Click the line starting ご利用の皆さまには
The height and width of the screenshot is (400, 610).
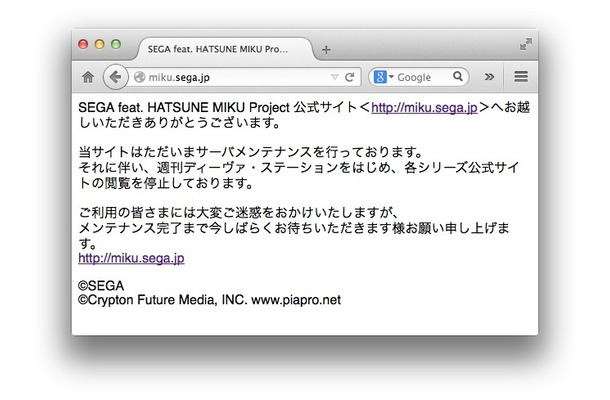pos(238,212)
